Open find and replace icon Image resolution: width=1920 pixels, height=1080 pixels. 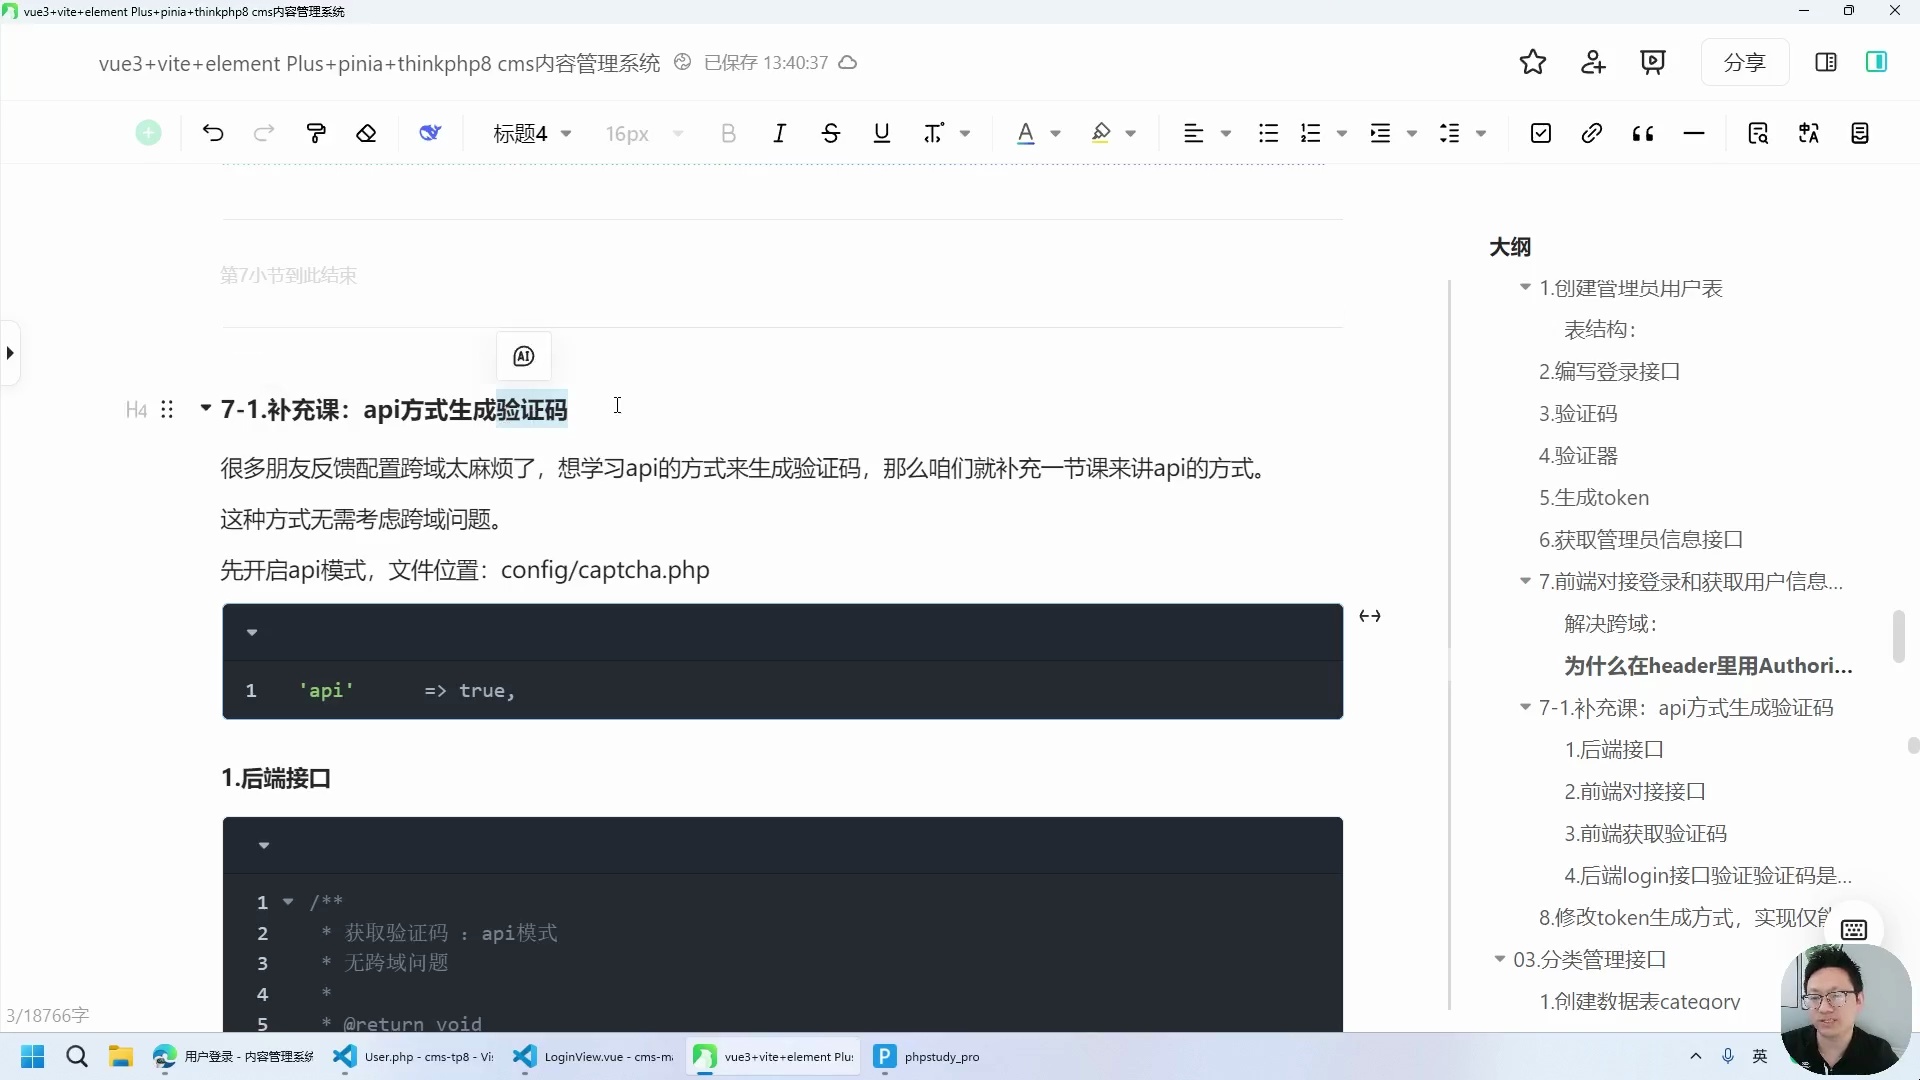(1758, 133)
